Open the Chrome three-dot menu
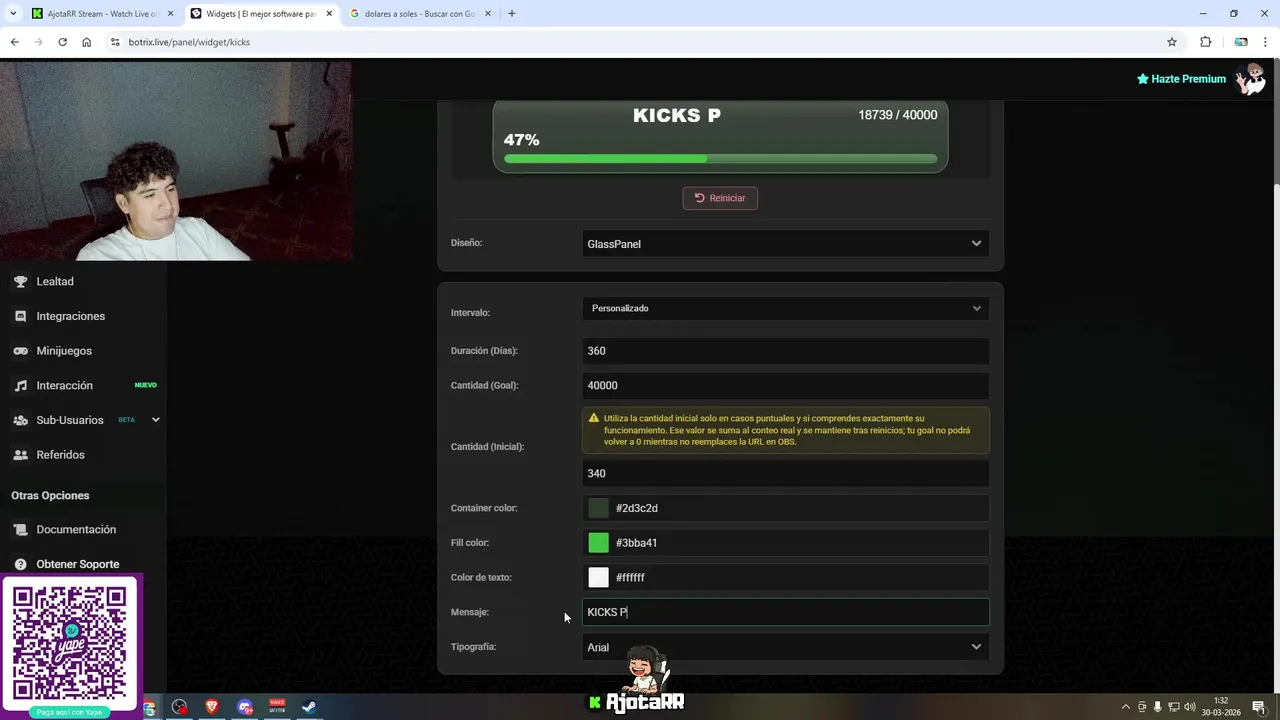Screen dimensions: 1280x720 pyautogui.click(x=1266, y=42)
